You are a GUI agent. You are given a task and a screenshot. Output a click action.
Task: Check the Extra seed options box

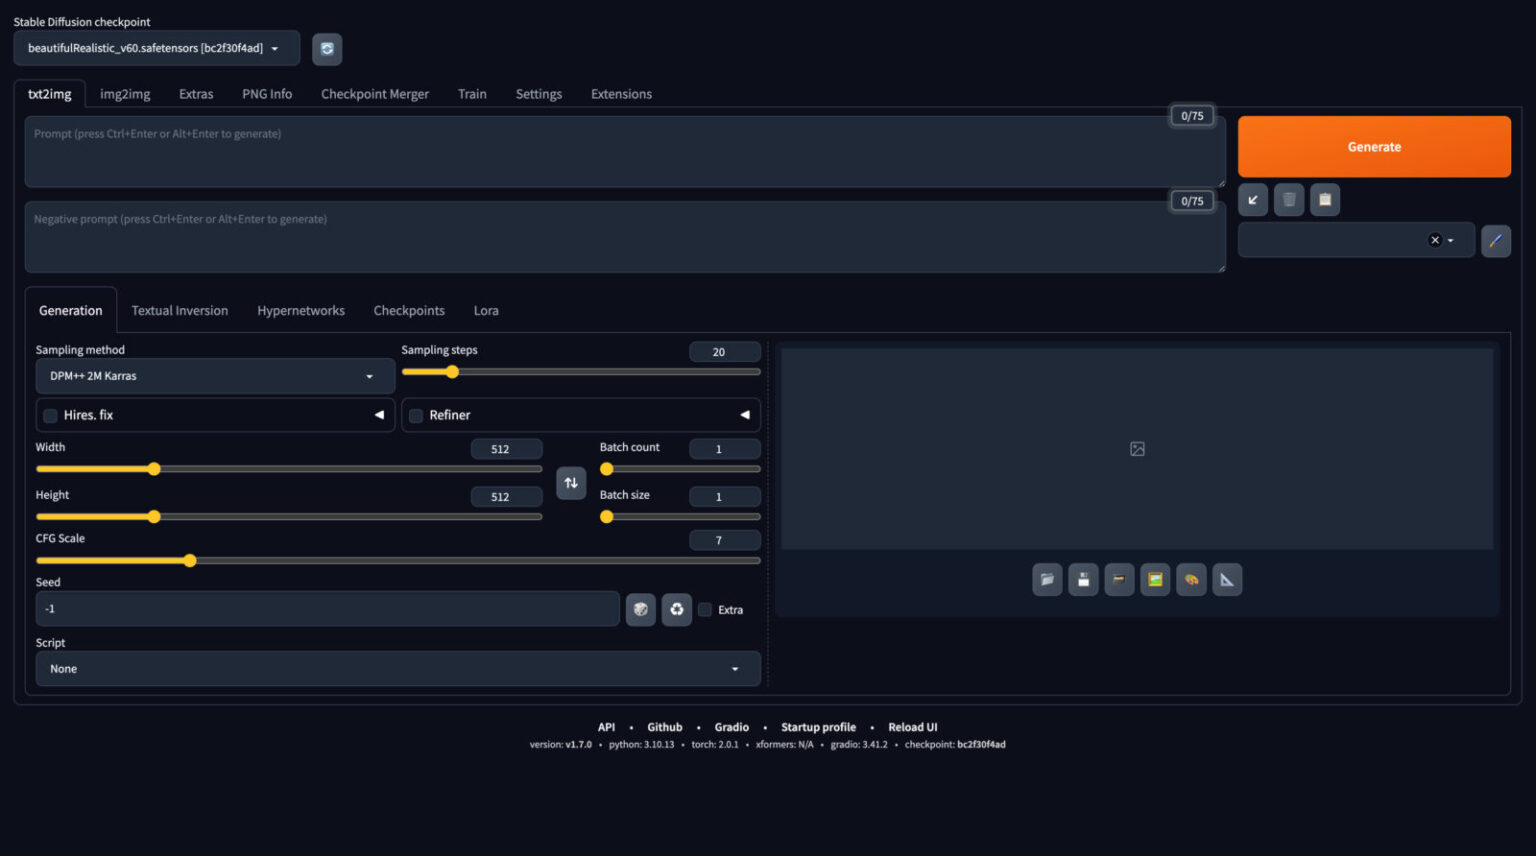(704, 609)
